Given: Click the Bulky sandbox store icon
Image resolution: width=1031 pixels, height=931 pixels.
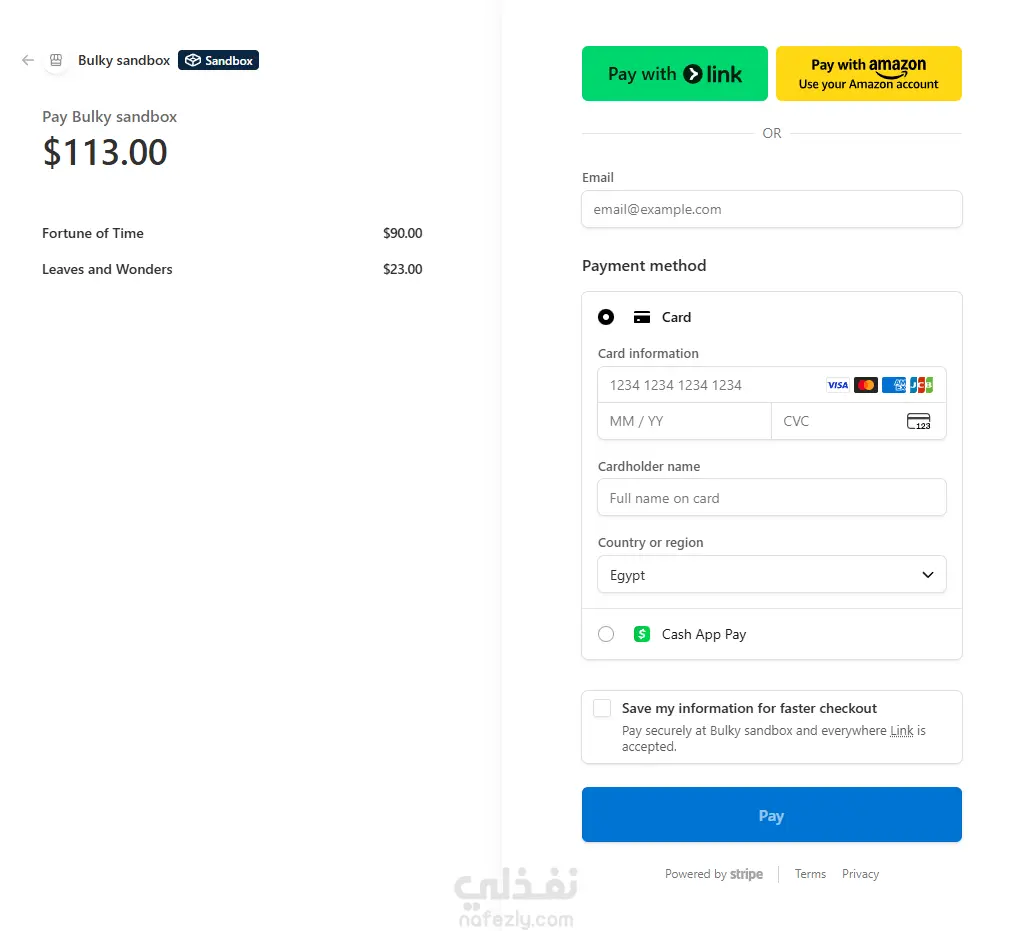Looking at the screenshot, I should pos(56,60).
